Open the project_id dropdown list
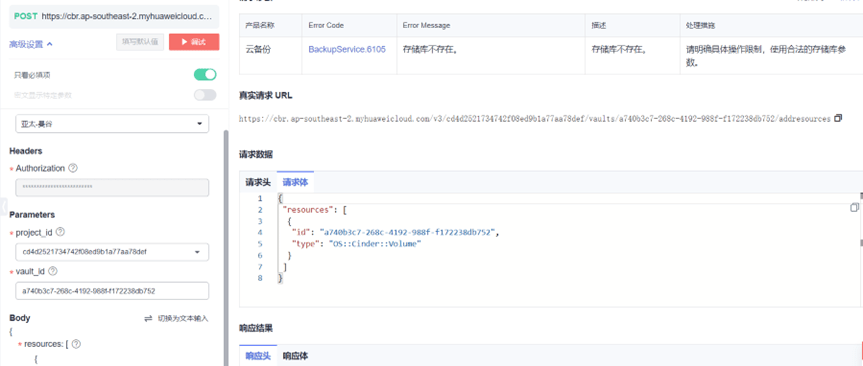The width and height of the screenshot is (863, 366). [112, 252]
